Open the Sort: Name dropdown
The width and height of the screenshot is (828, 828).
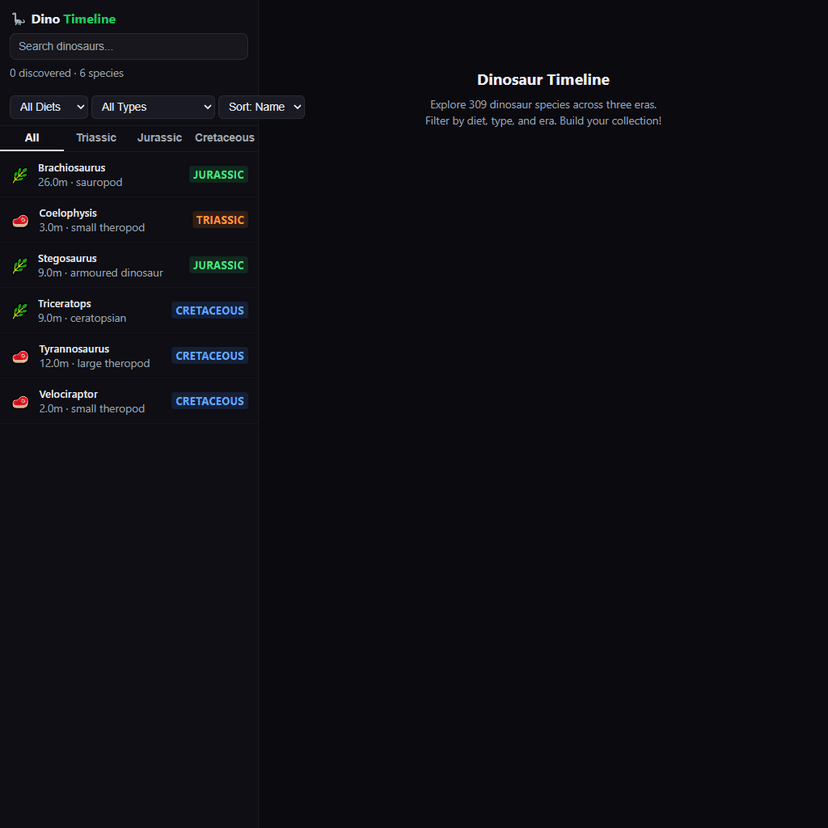point(261,107)
